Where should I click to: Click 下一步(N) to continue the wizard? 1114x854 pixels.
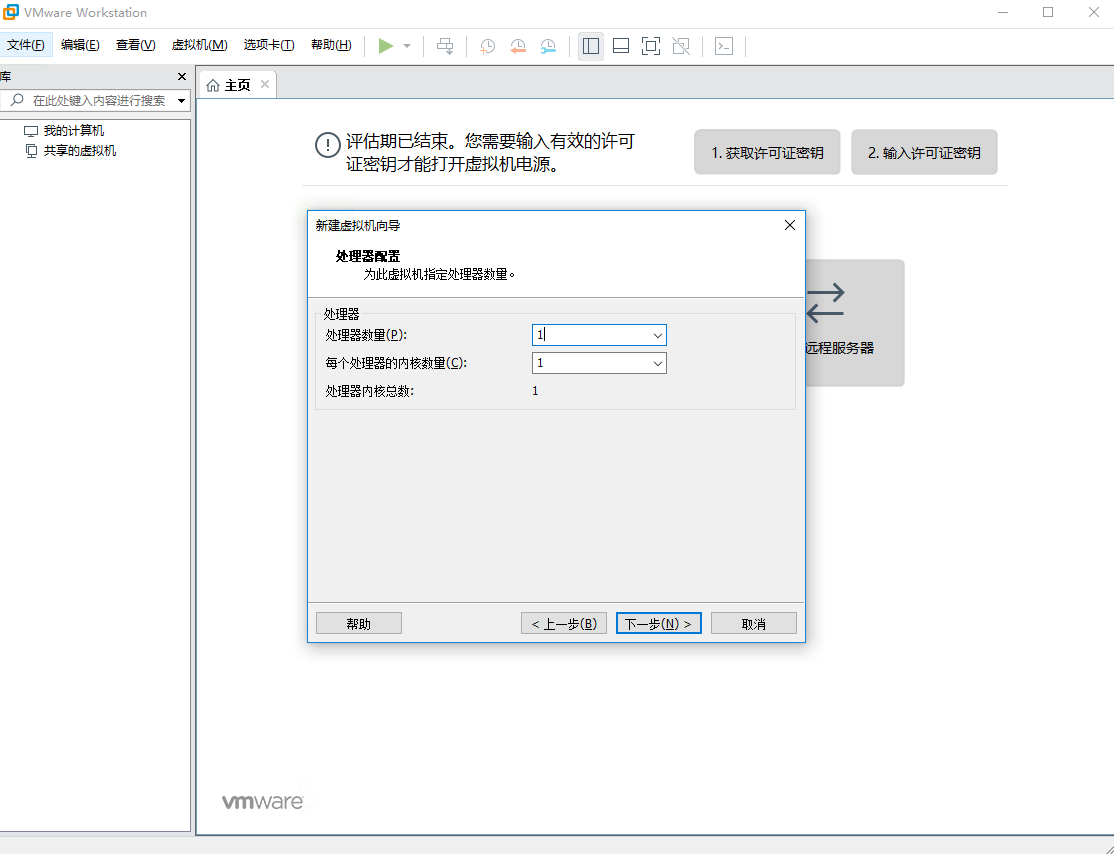point(659,624)
